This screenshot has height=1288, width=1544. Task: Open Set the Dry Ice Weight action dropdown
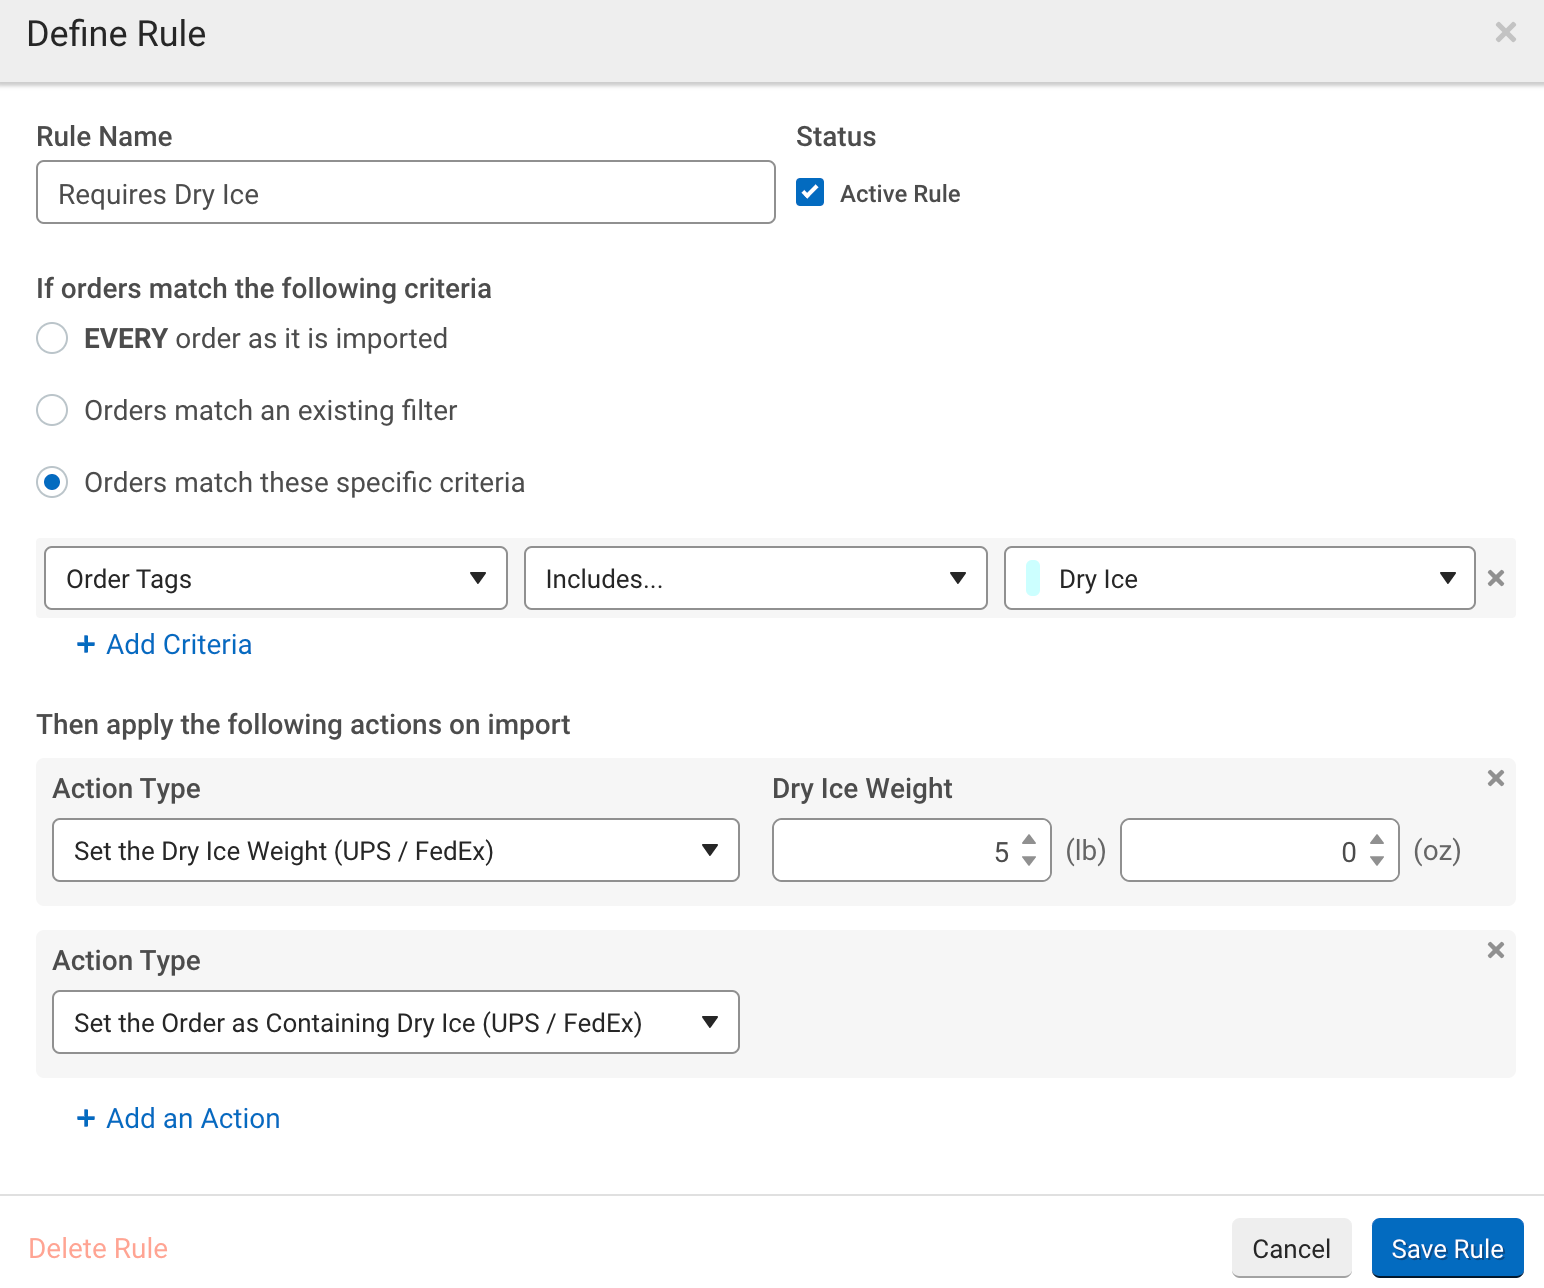click(x=396, y=850)
